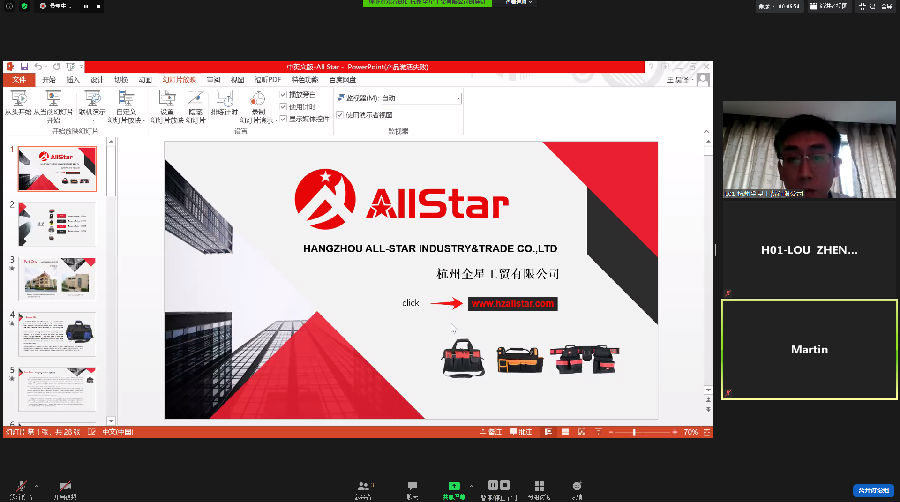This screenshot has width=900, height=502.
Task: Switch to Slide Sorter view icon
Action: [x=565, y=432]
